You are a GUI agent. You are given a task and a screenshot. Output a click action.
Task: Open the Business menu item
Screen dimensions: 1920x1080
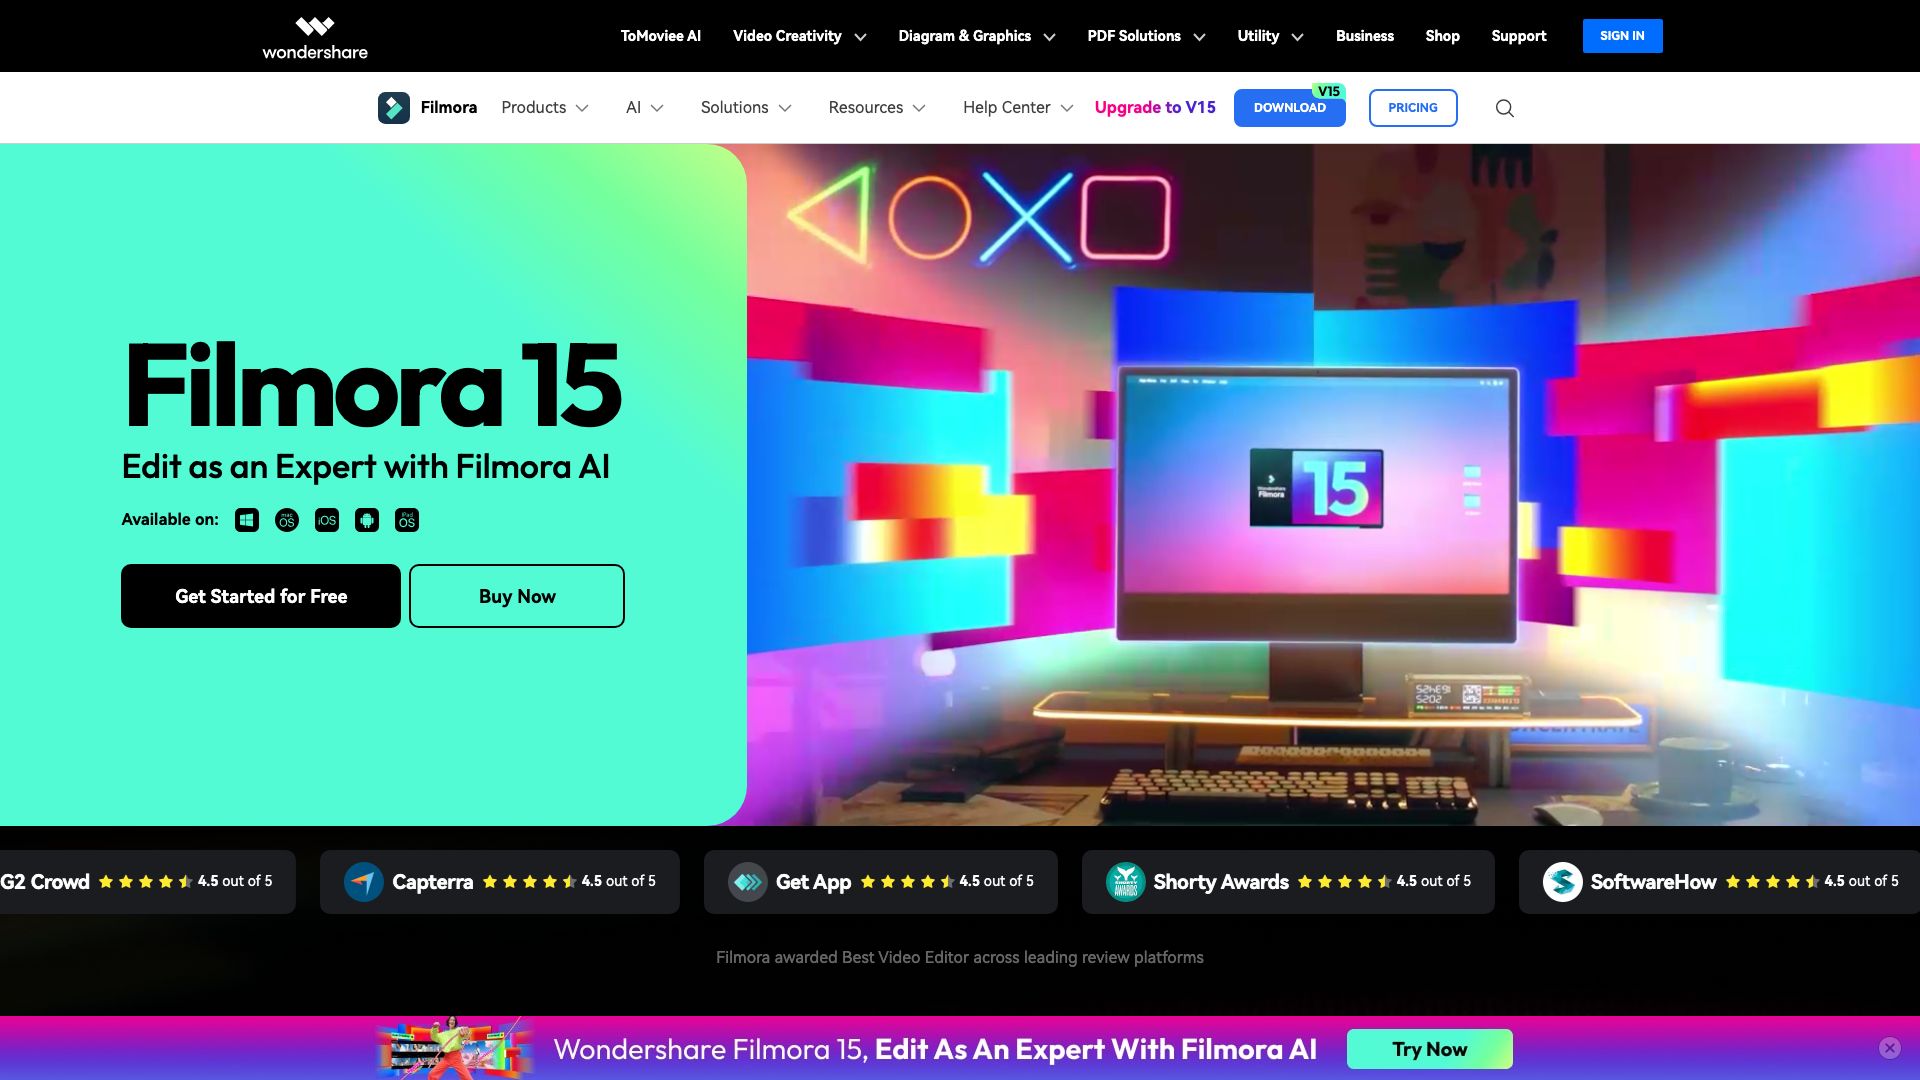pyautogui.click(x=1364, y=35)
